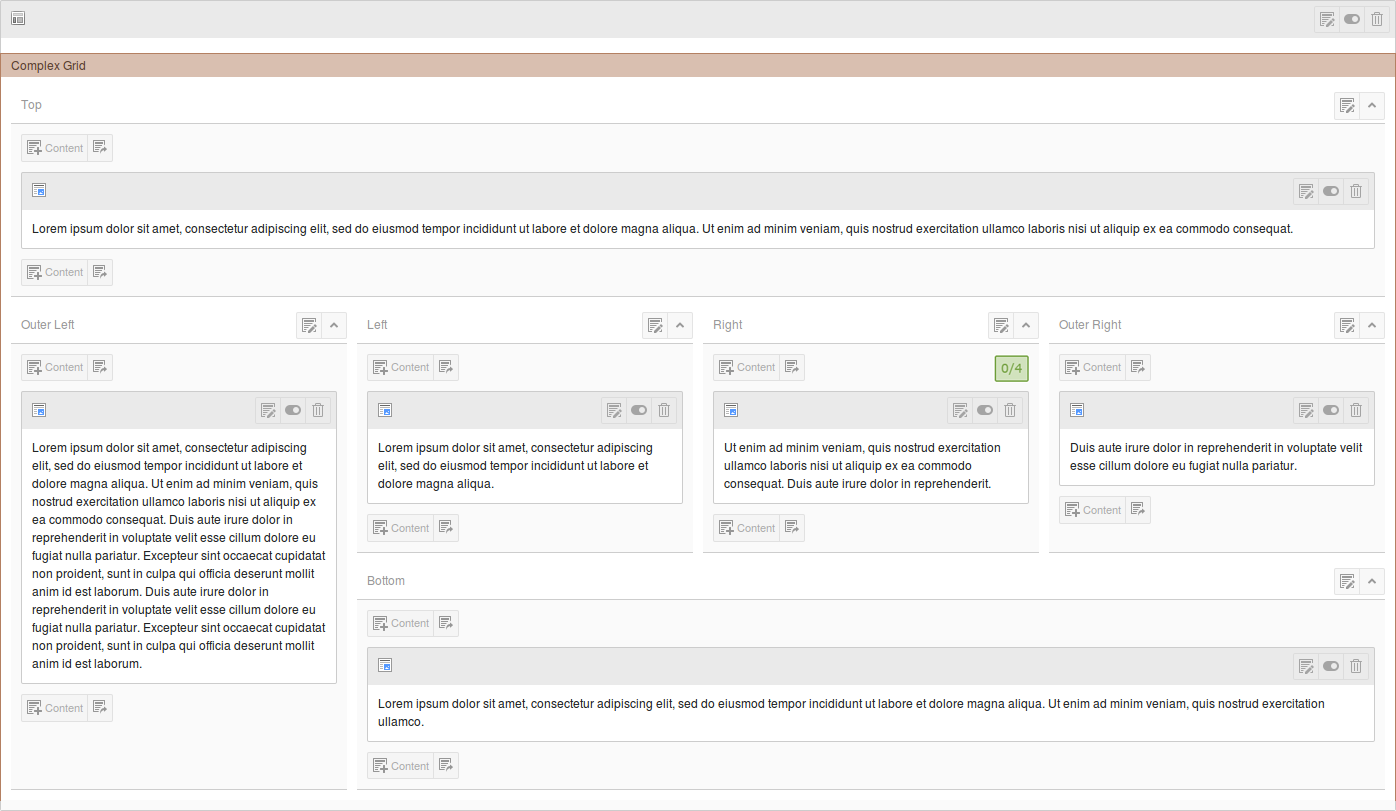This screenshot has width=1396, height=811.
Task: Collapse the Outer Left column
Action: [x=334, y=325]
